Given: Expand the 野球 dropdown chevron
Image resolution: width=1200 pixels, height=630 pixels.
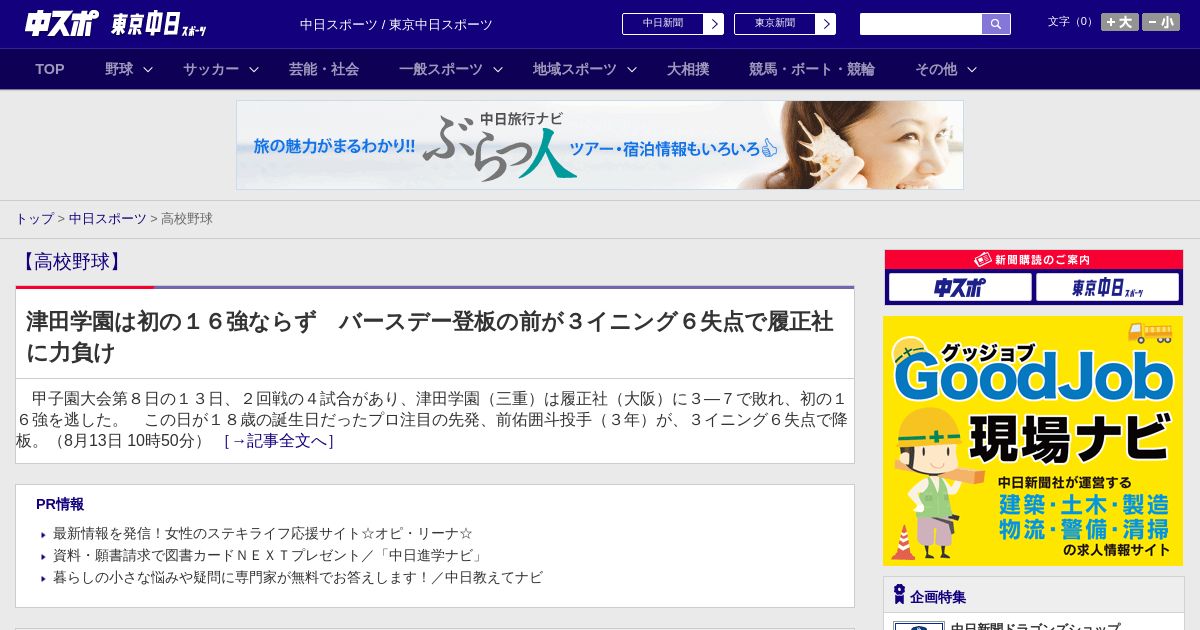Looking at the screenshot, I should (x=148, y=70).
